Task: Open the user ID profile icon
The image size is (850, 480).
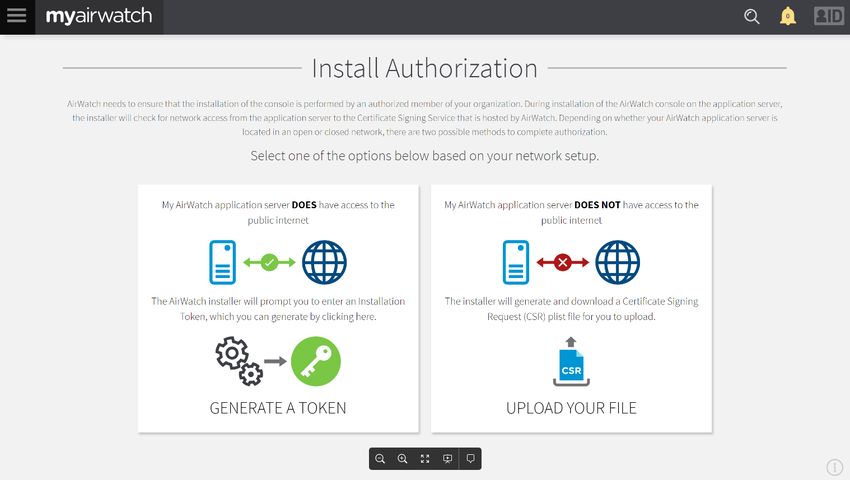Action: tap(829, 16)
